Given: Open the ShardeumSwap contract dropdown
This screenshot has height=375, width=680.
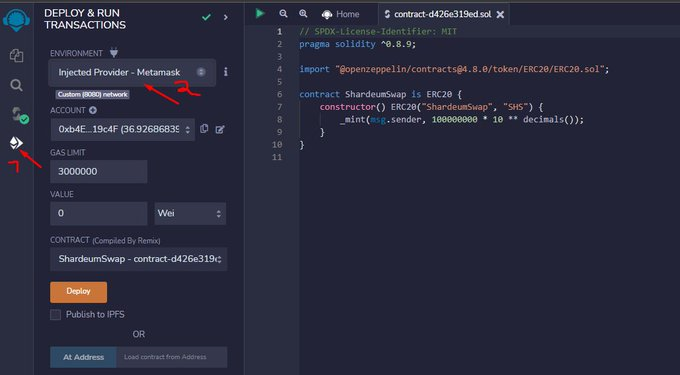Looking at the screenshot, I should (x=138, y=259).
